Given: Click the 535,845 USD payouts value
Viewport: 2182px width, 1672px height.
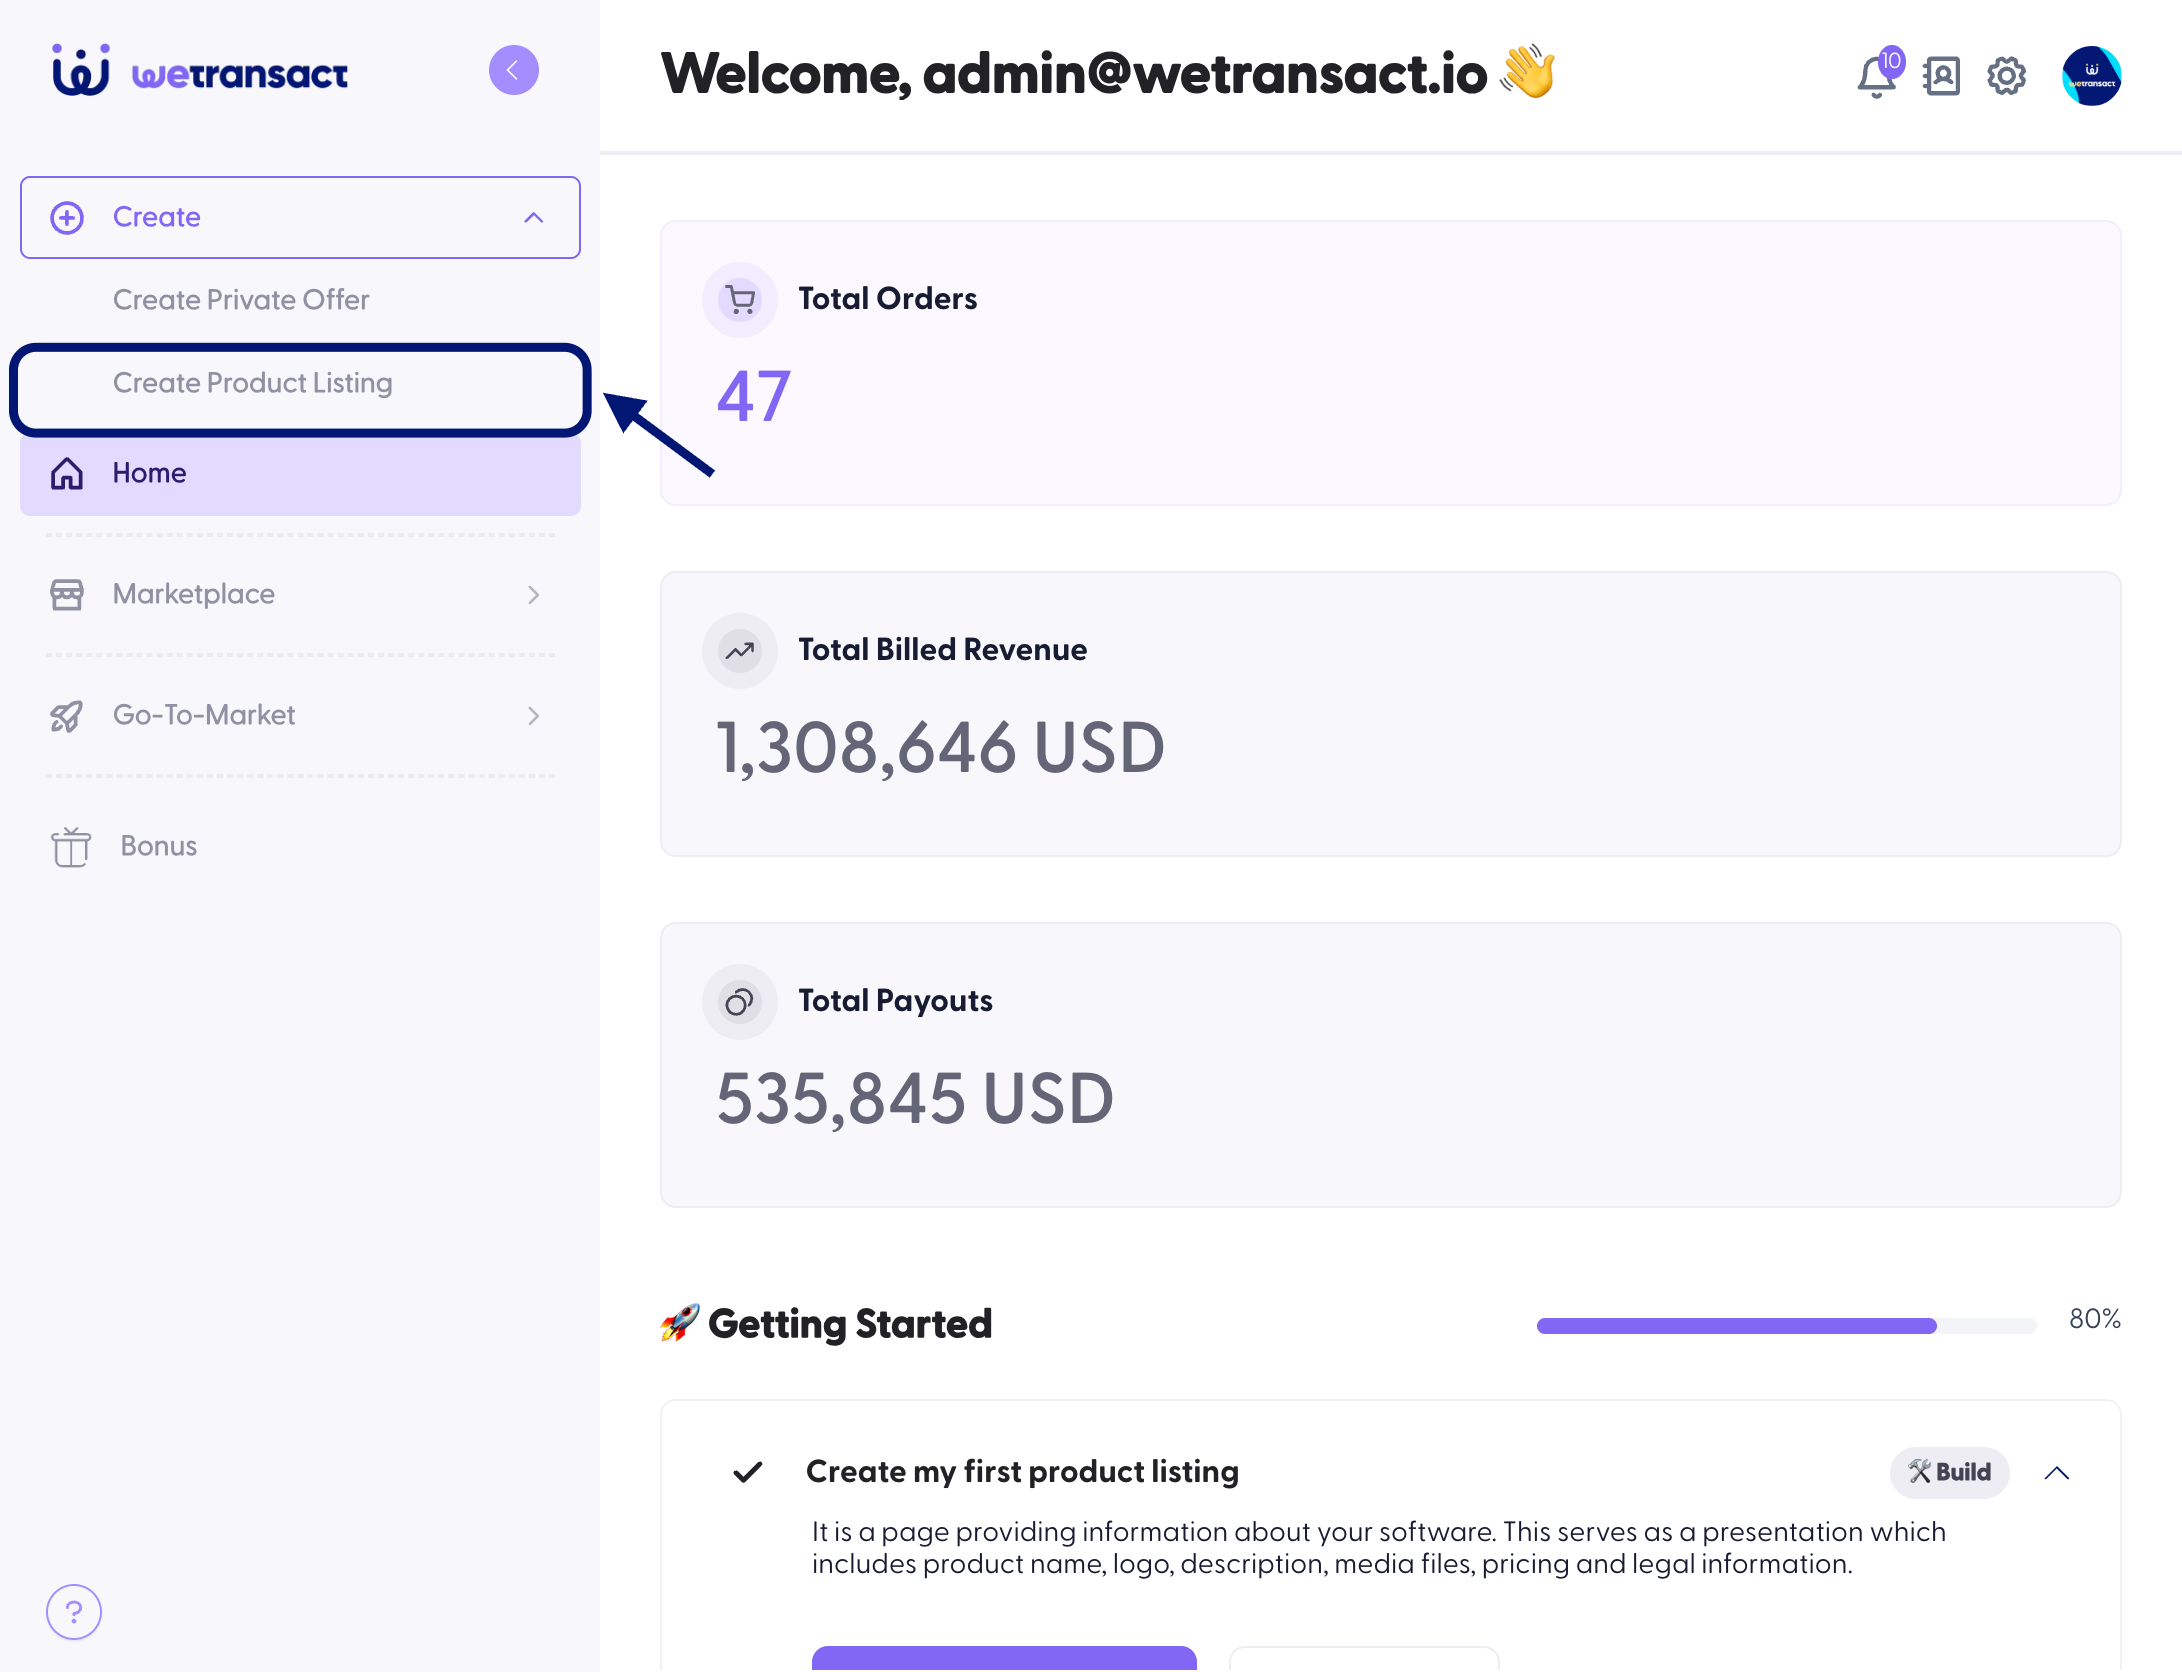Looking at the screenshot, I should (915, 1098).
